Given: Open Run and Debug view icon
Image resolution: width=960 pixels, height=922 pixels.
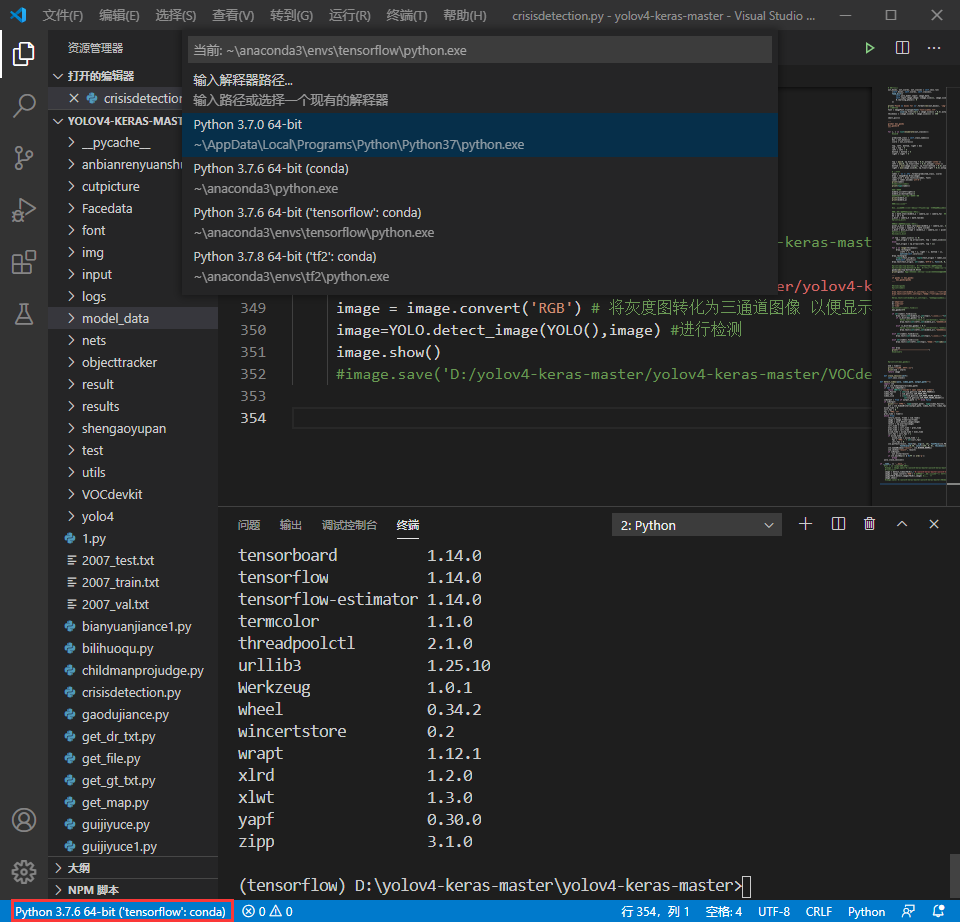Looking at the screenshot, I should pyautogui.click(x=24, y=210).
